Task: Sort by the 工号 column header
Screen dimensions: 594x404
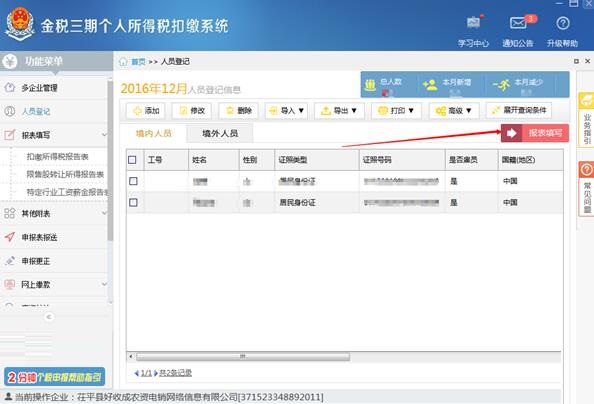Action: tap(166, 160)
